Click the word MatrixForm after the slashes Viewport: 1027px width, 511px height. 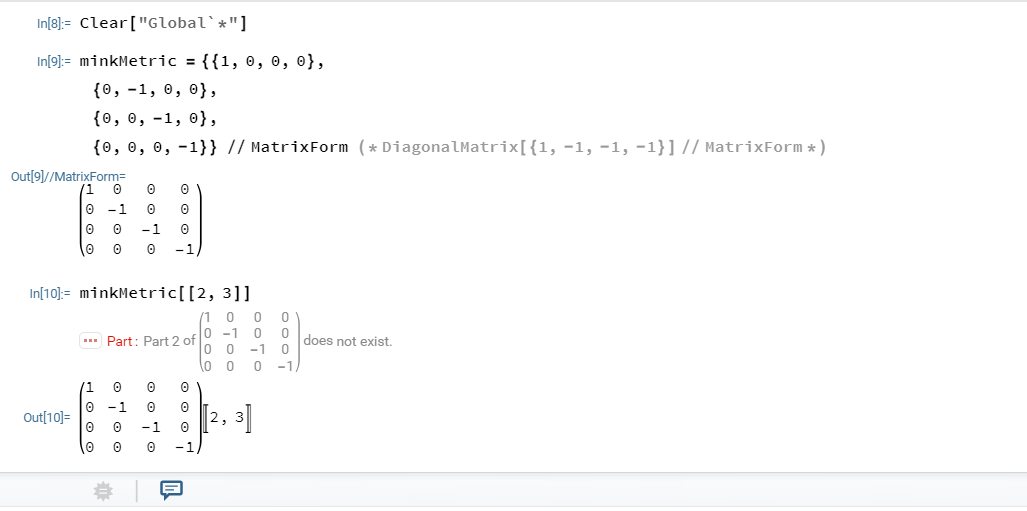coord(299,147)
